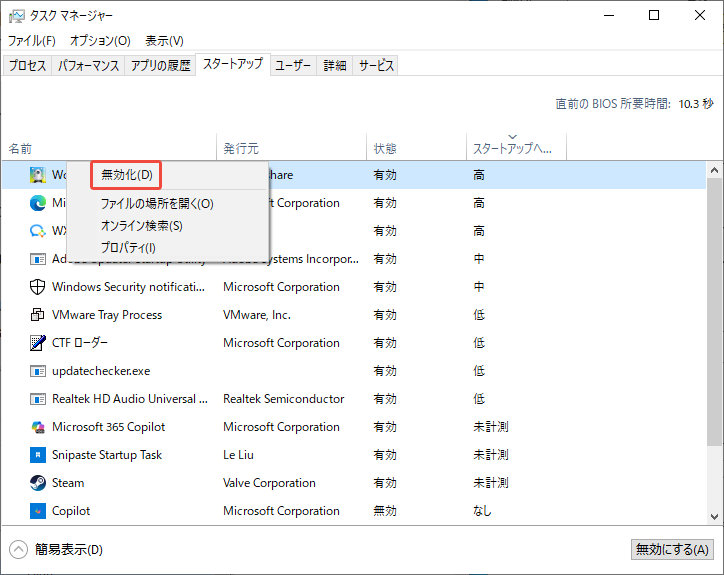Click the CTF ローダー pen icon
Viewport: 724px width, 575px height.
pyautogui.click(x=38, y=343)
